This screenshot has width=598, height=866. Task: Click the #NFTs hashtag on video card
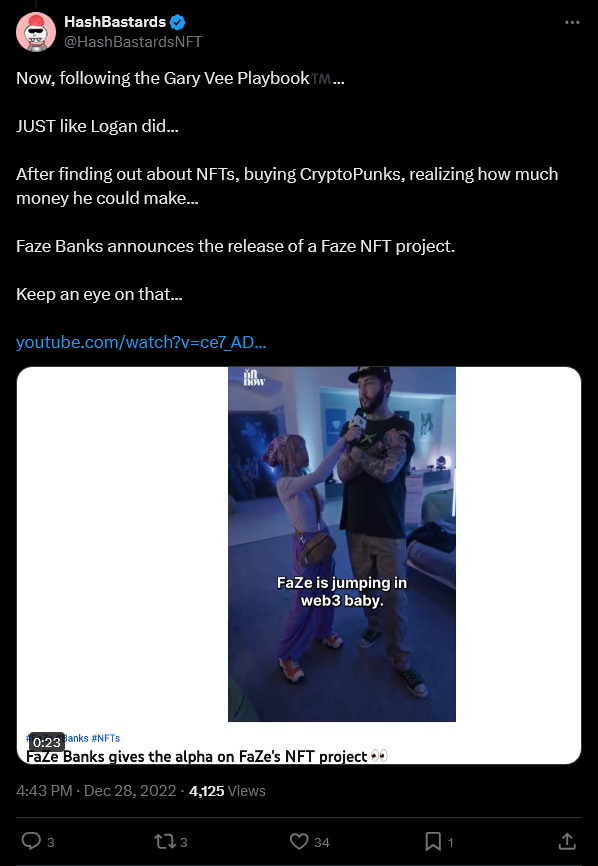point(105,738)
